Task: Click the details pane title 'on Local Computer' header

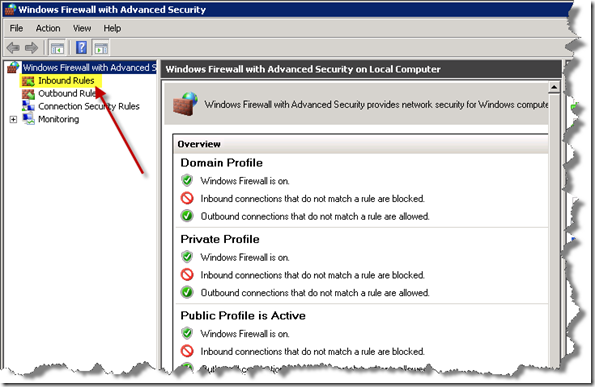Action: (x=303, y=69)
